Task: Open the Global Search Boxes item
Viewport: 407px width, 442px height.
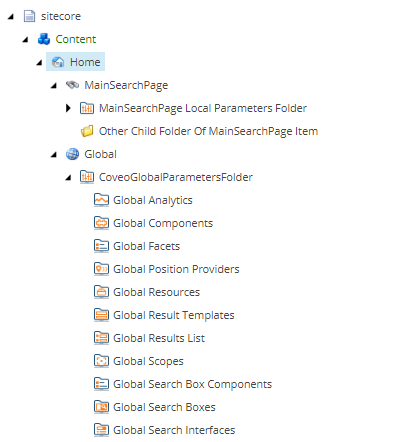Action: click(164, 407)
